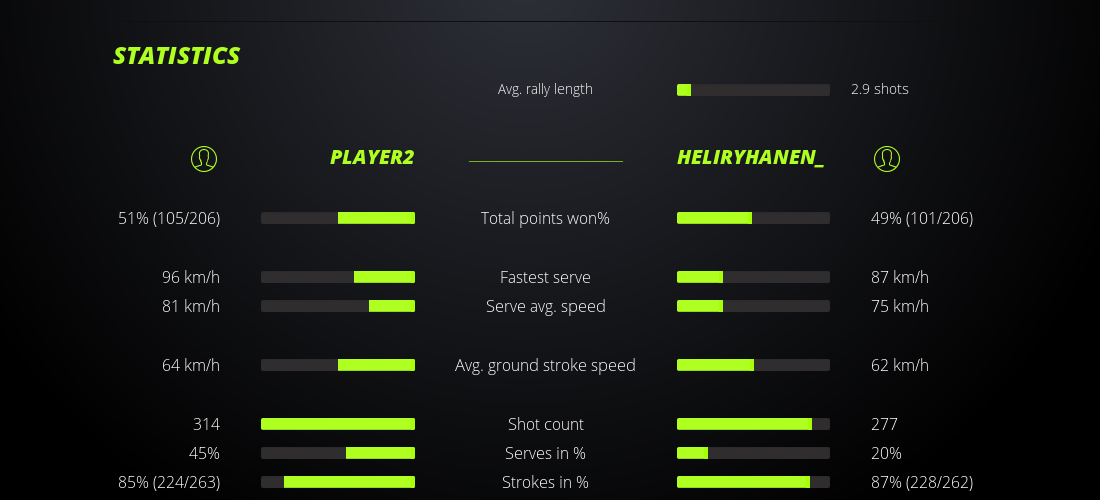Click HELIRYHANEN_'s Avg. ground stroke speed bar
1100x500 pixels.
[753, 365]
